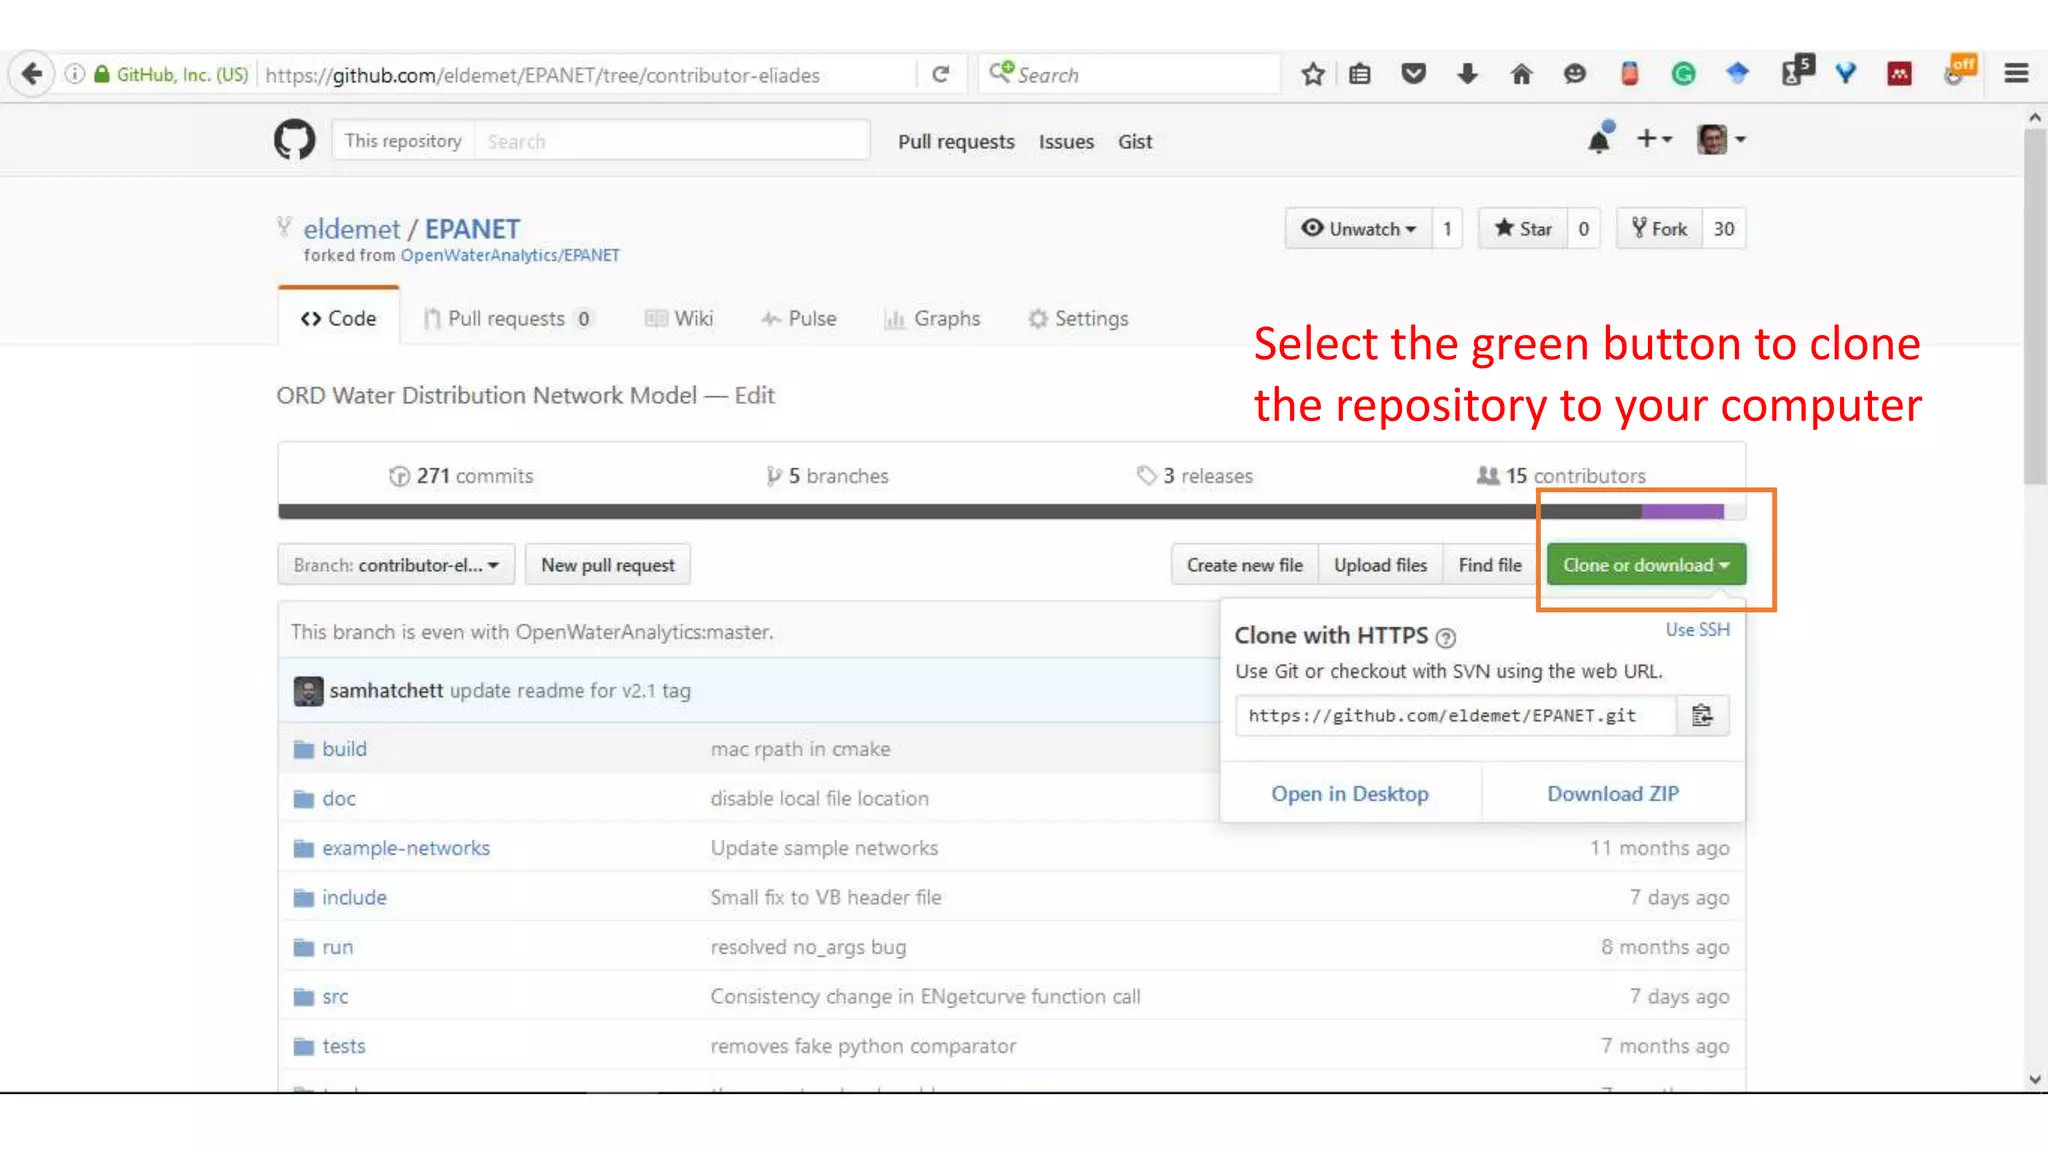Click help icon beside Clone with HTTPS
Screen dimensions: 2048x1152
pos(1446,637)
